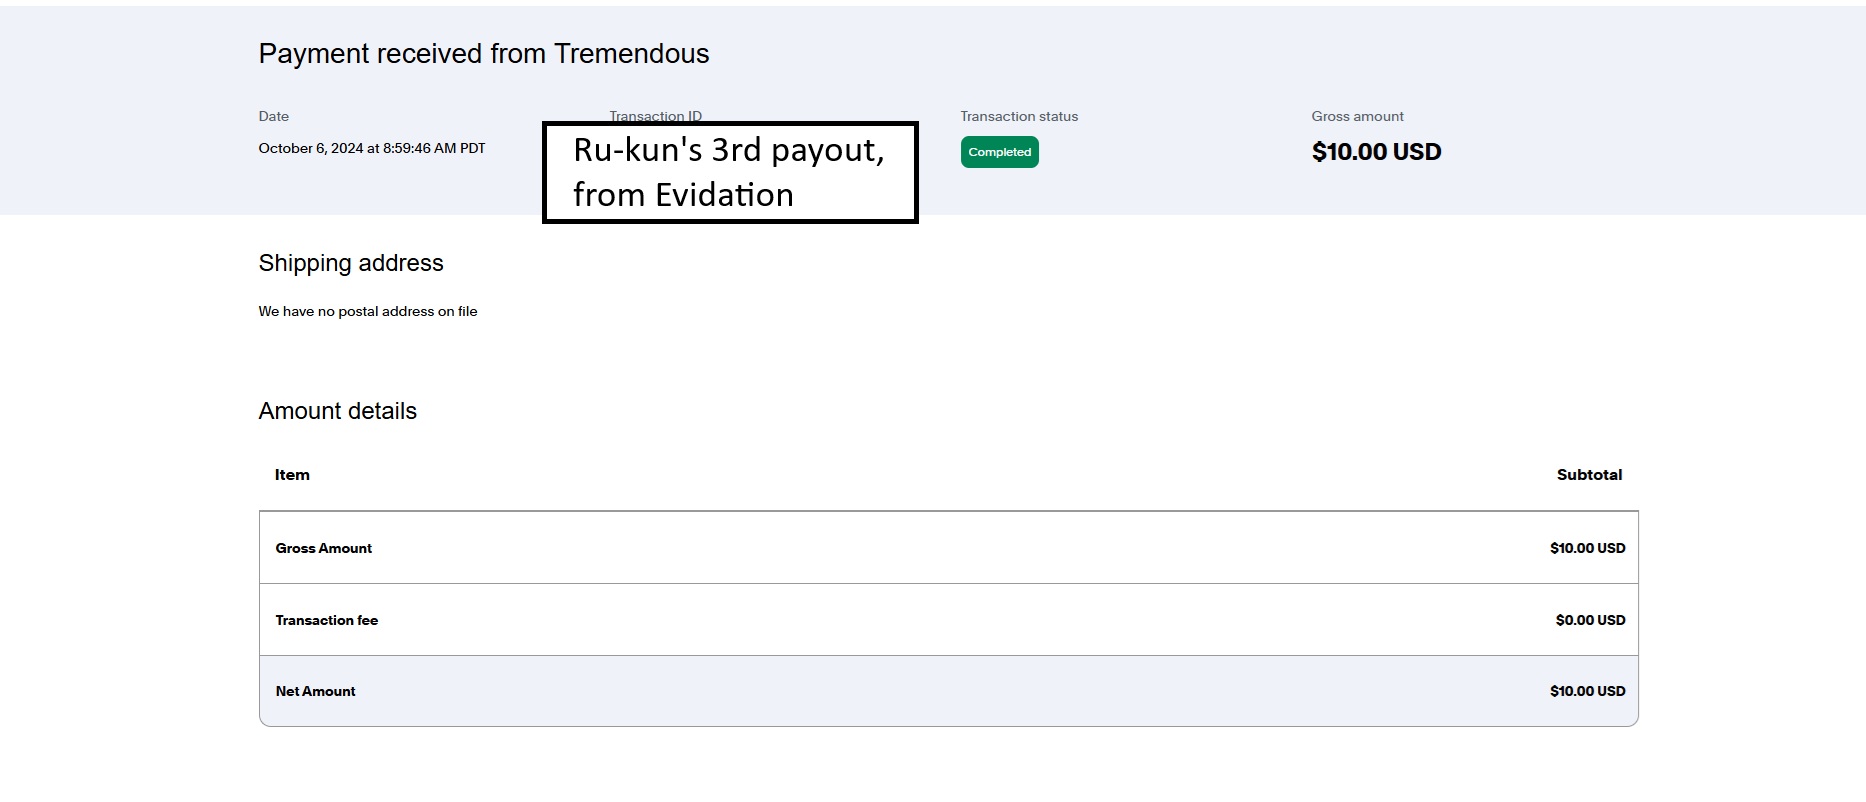This screenshot has height=802, width=1866.
Task: Click the Subtotal column header
Action: pos(1589,475)
